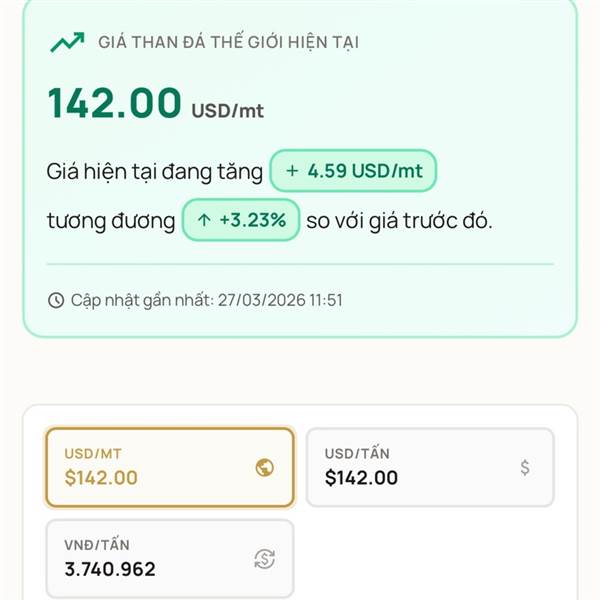Viewport: 600px width, 600px height.
Task: Switch to the USD/TẤN unit option
Action: pos(429,467)
